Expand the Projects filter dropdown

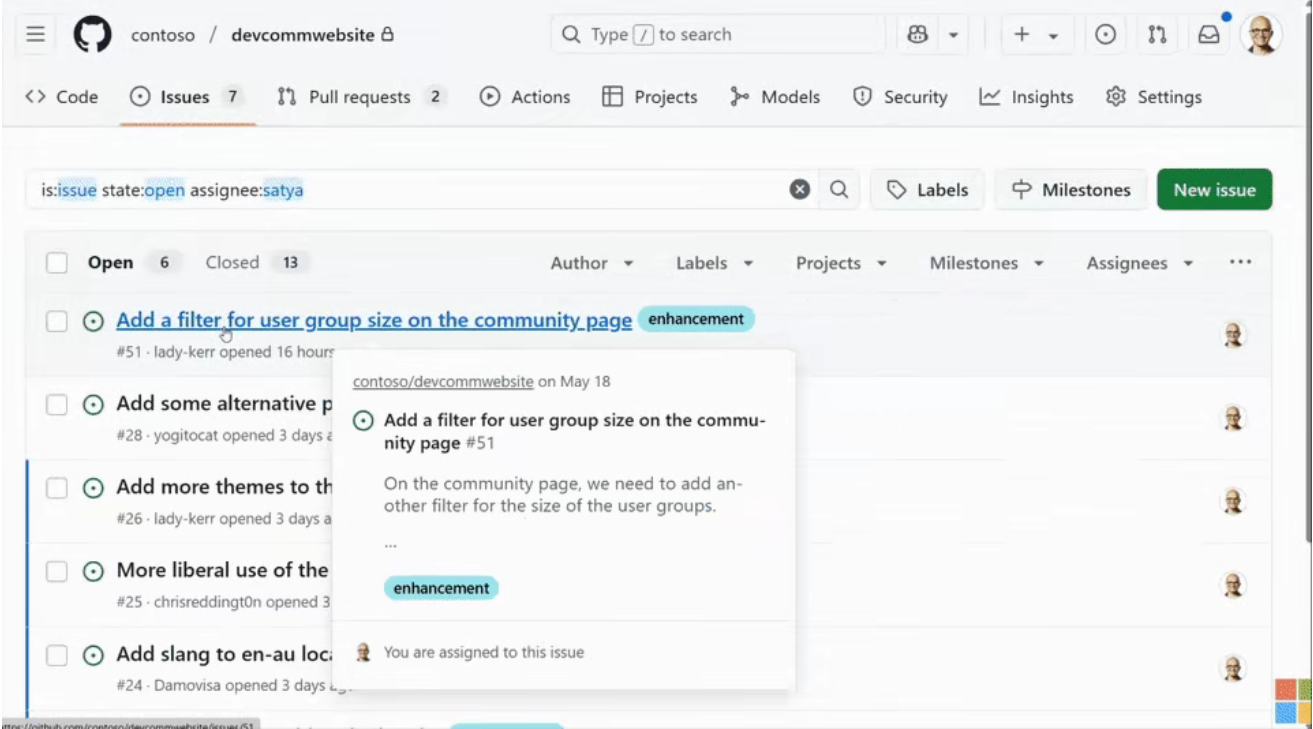click(x=841, y=263)
